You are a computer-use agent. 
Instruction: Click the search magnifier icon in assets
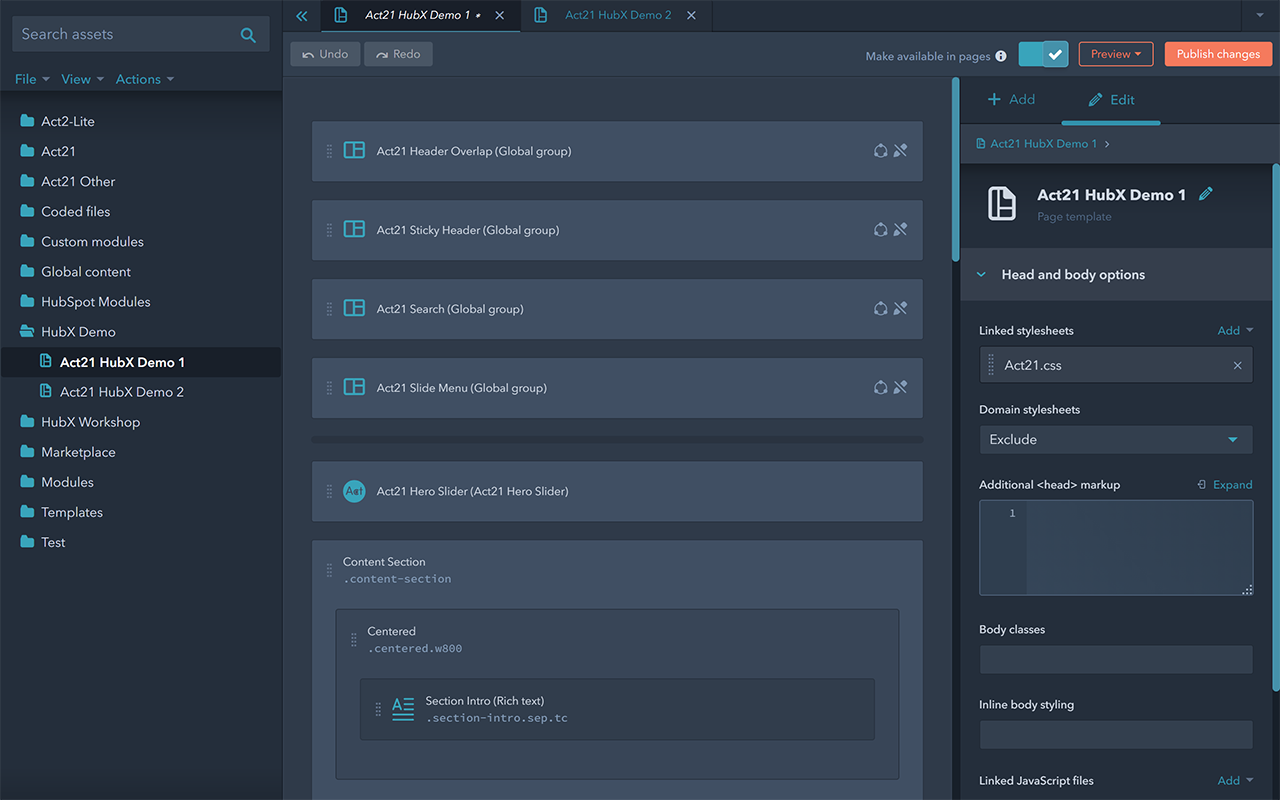[x=248, y=35]
